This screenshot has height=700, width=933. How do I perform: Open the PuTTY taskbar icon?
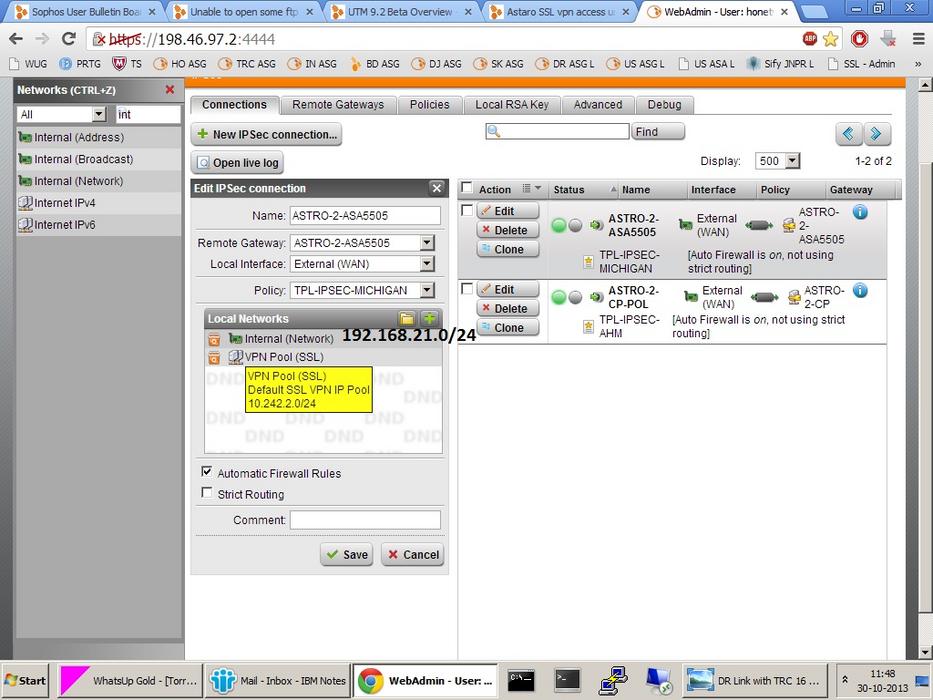coord(613,680)
